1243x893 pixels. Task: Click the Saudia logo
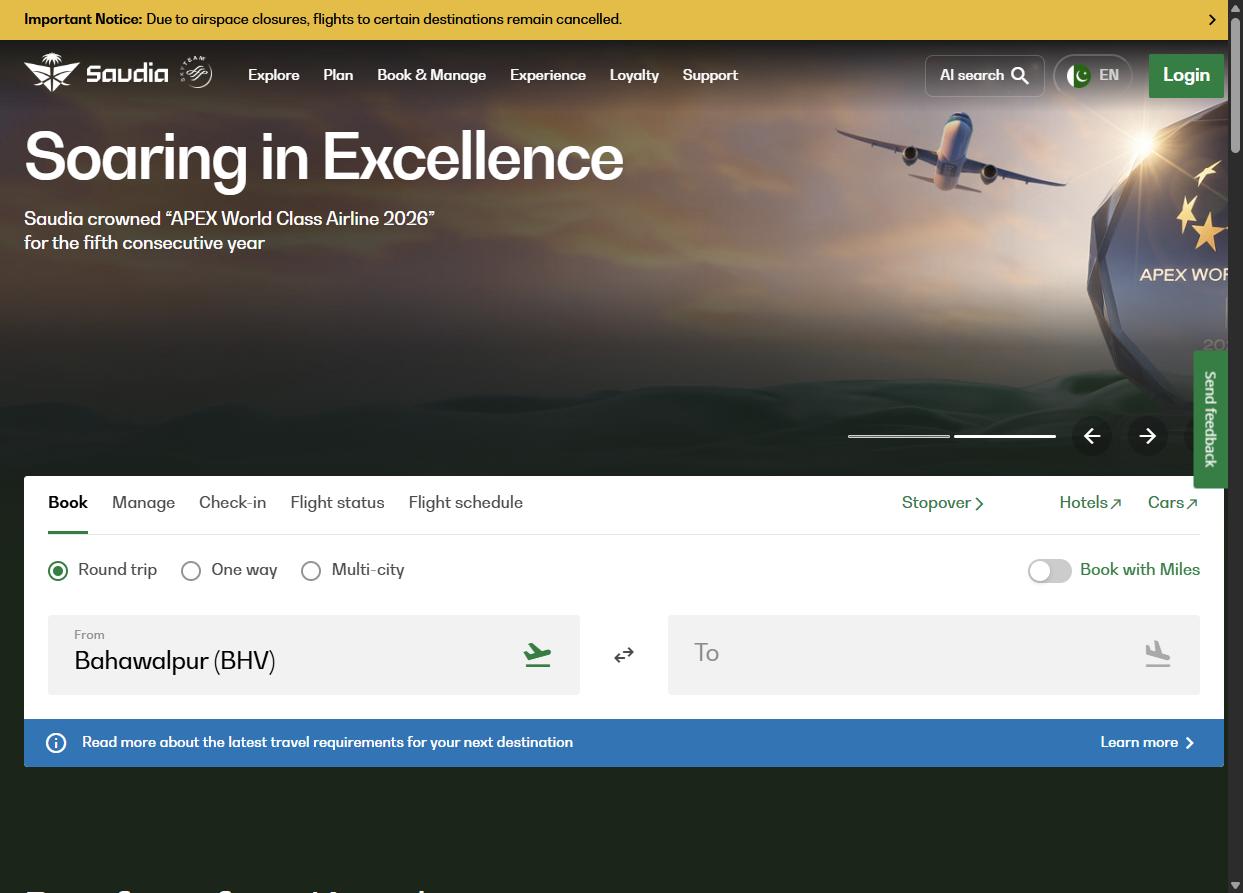tap(96, 74)
